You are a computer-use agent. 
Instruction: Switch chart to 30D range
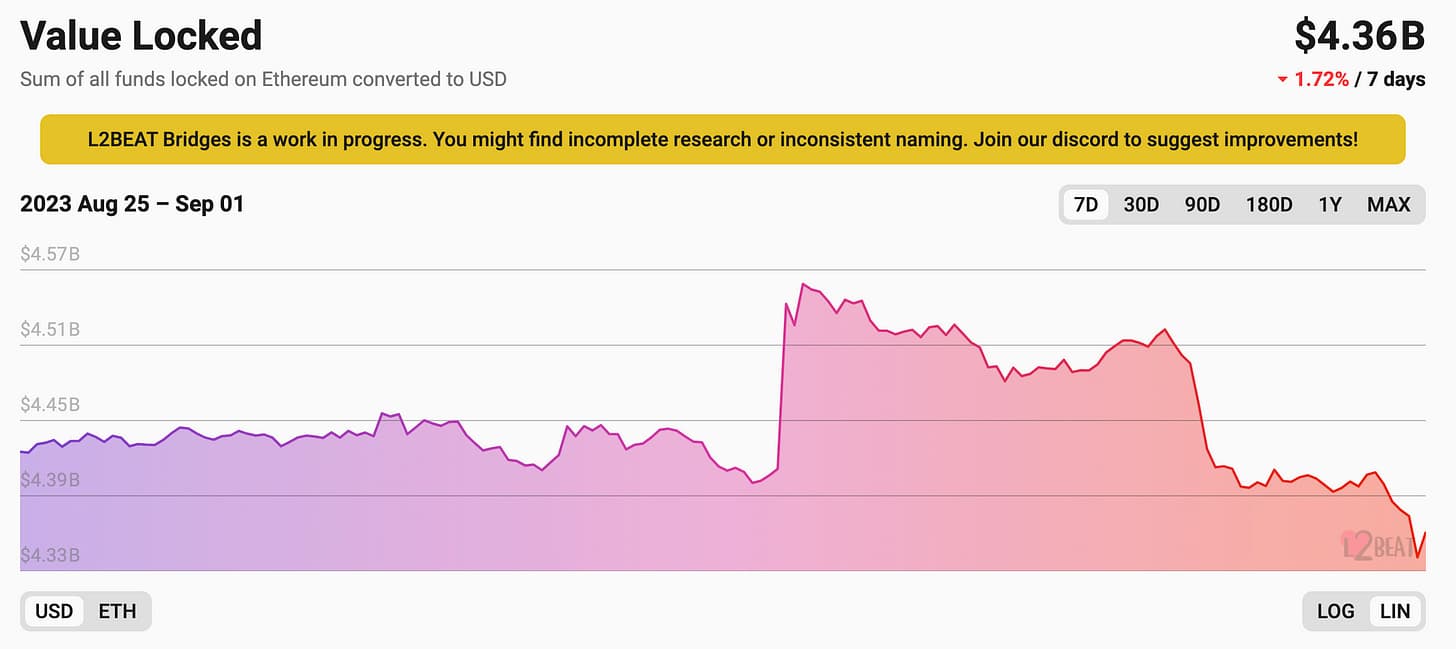pos(1141,205)
